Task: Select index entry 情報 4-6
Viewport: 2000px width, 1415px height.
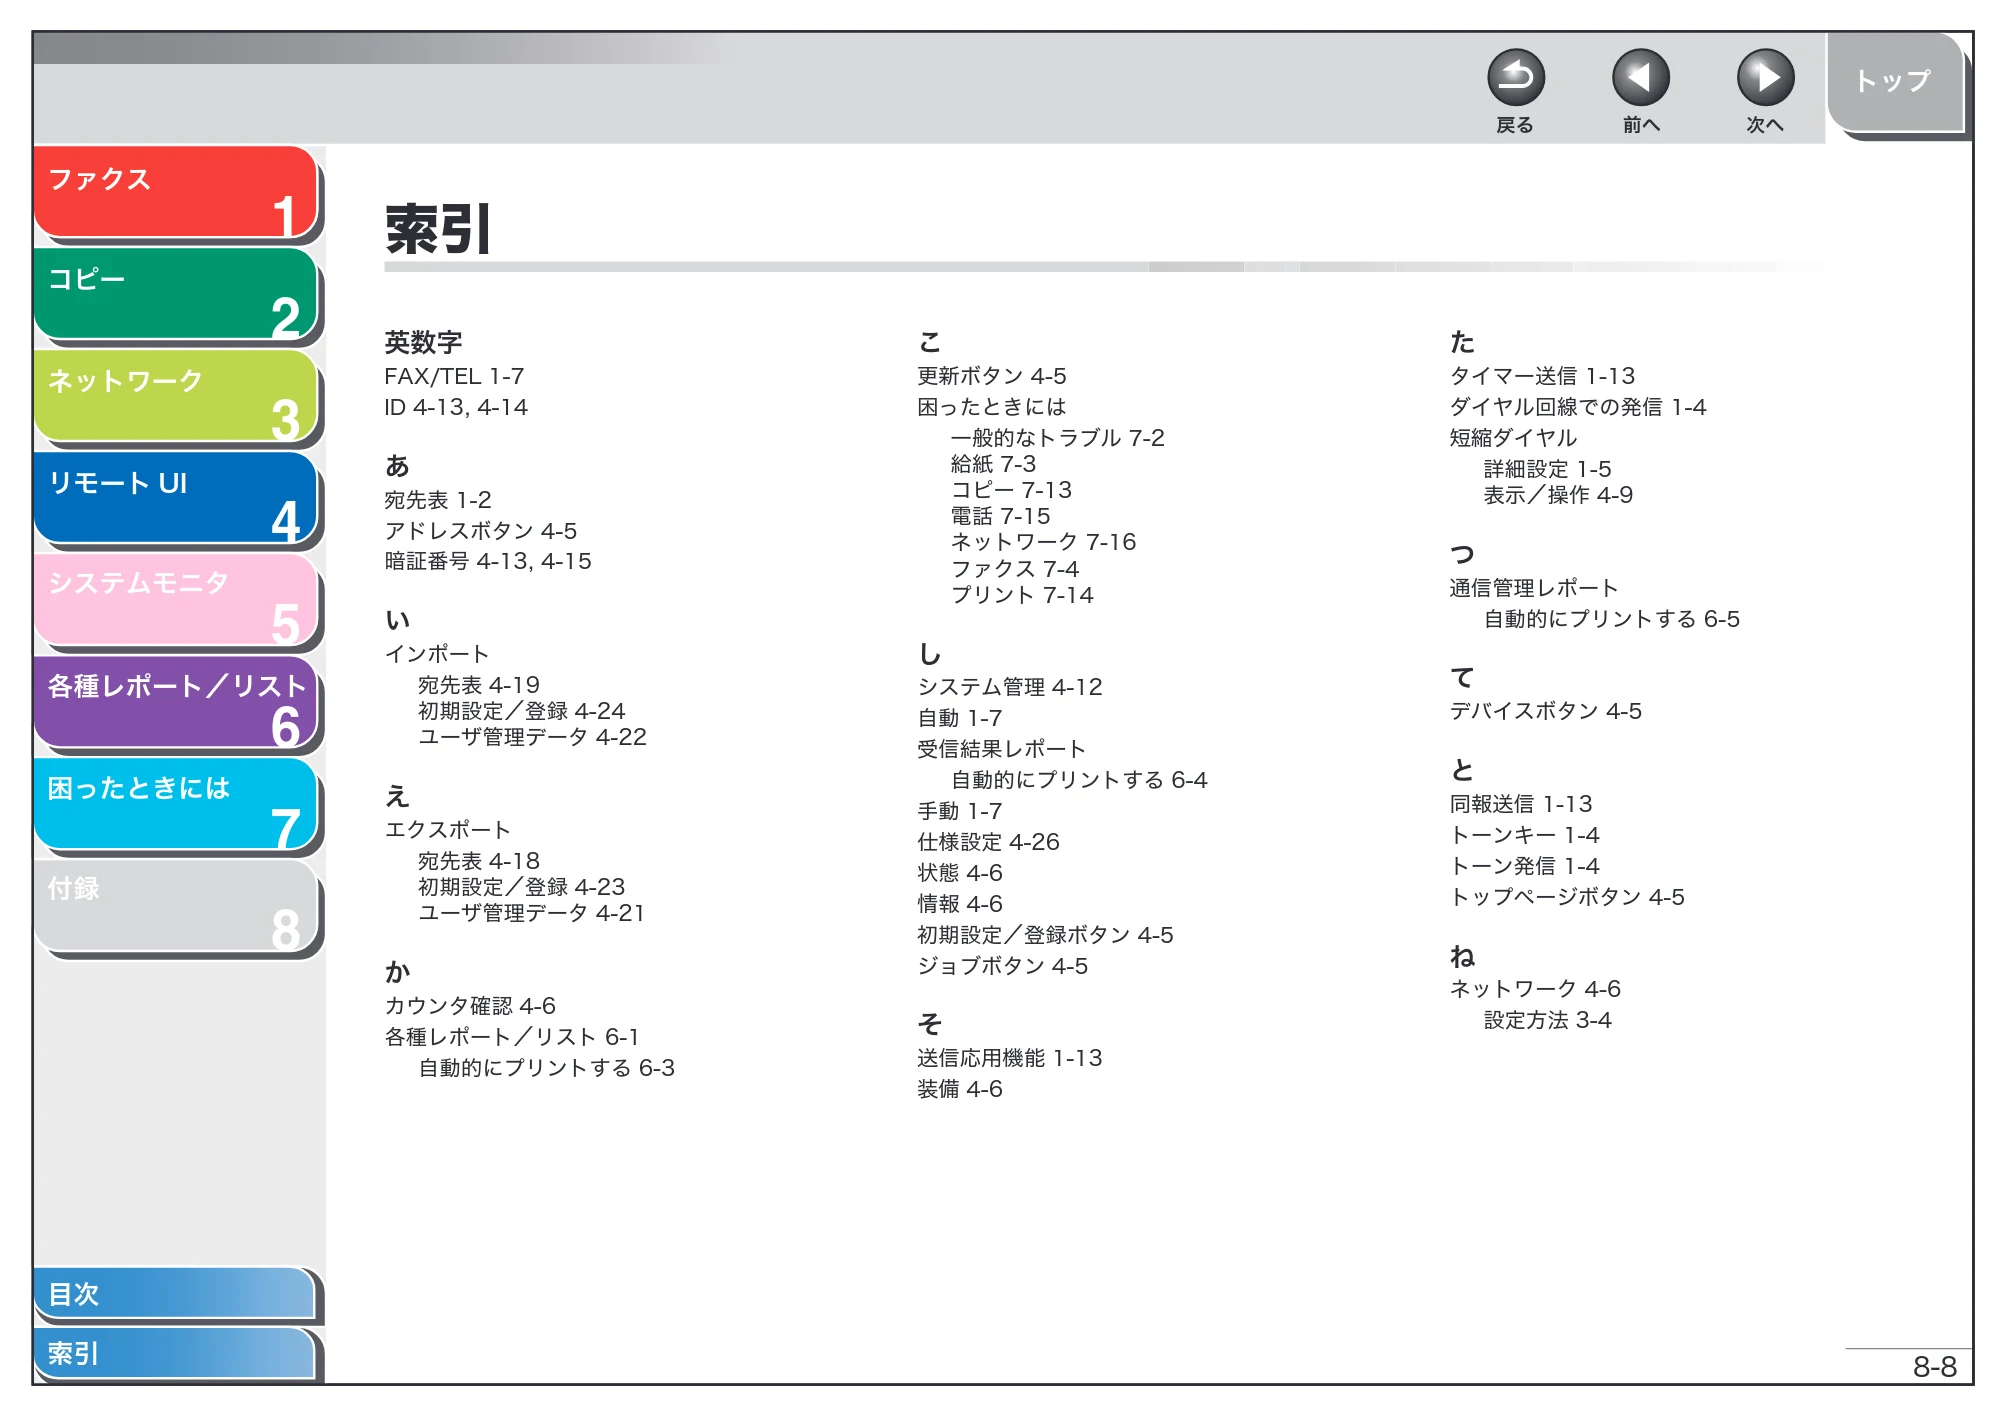Action: point(960,903)
